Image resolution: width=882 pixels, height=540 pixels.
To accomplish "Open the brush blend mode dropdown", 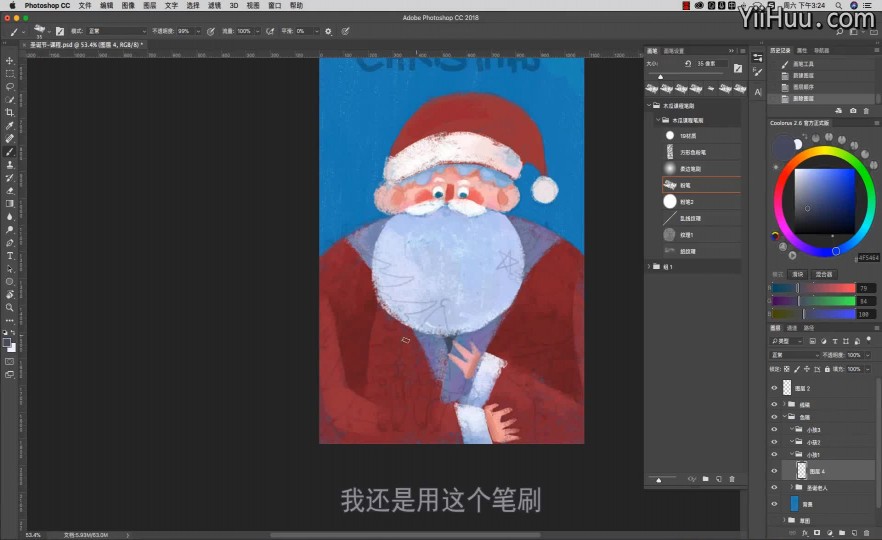I will coord(116,32).
